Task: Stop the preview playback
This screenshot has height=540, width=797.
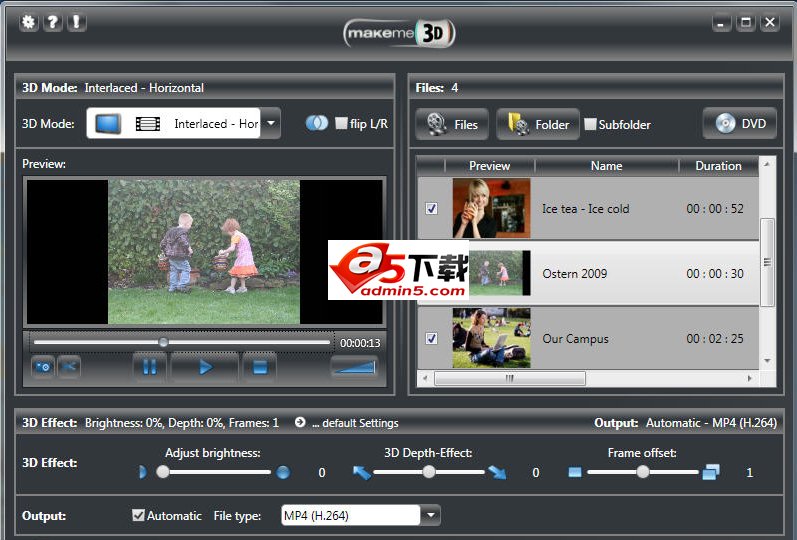Action: pyautogui.click(x=260, y=367)
